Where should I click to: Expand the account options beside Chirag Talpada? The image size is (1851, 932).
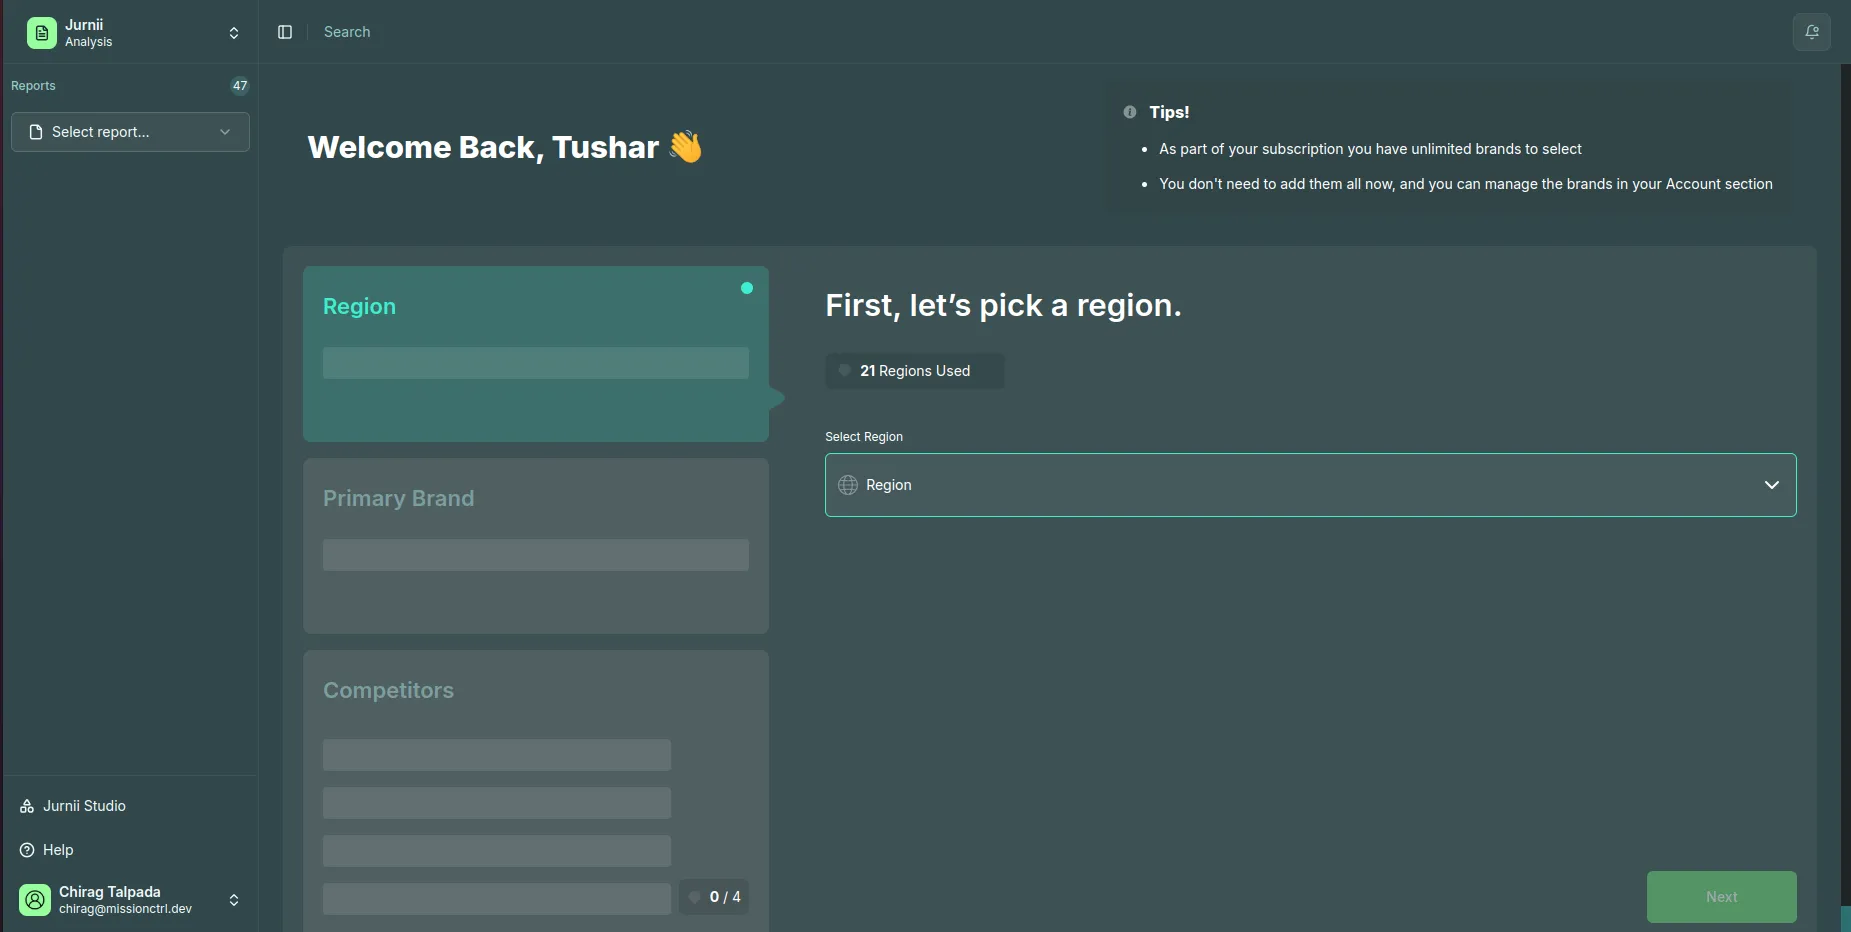click(x=233, y=899)
